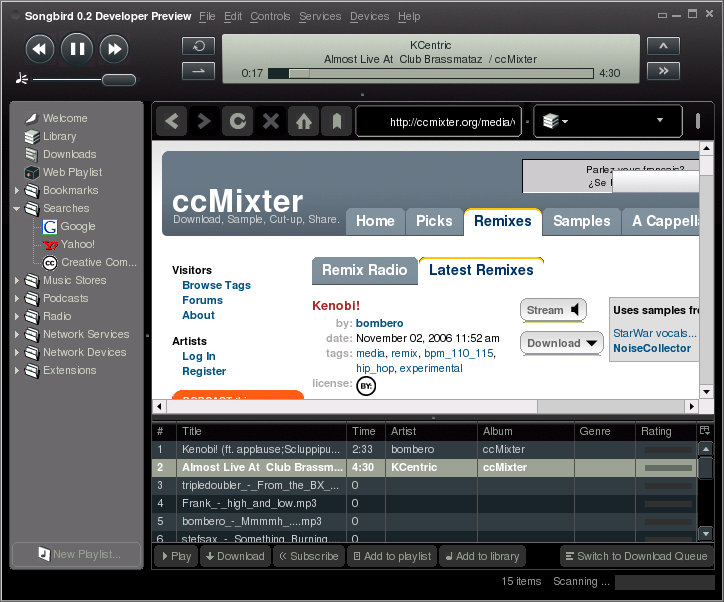
Task: Click the double-arrow button beside player
Action: [x=664, y=71]
